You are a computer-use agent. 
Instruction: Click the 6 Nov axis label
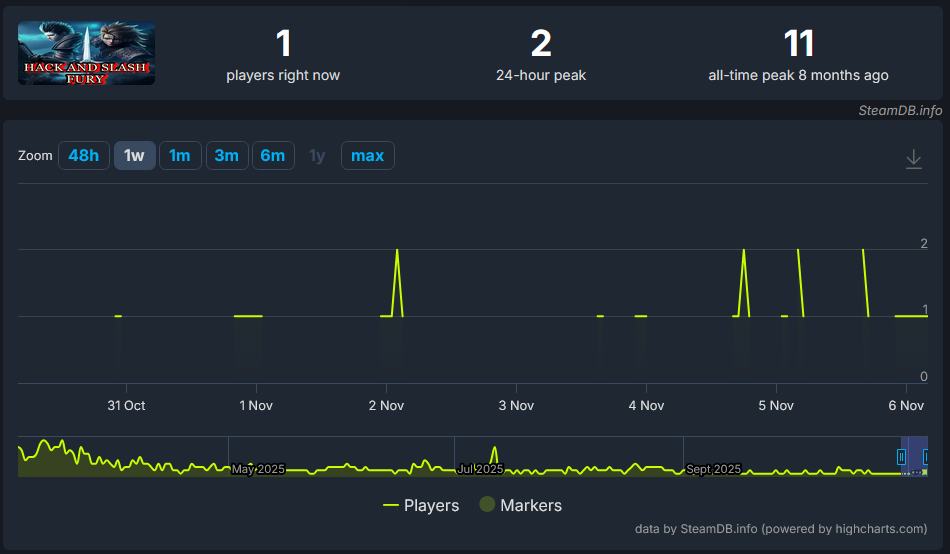click(x=906, y=405)
